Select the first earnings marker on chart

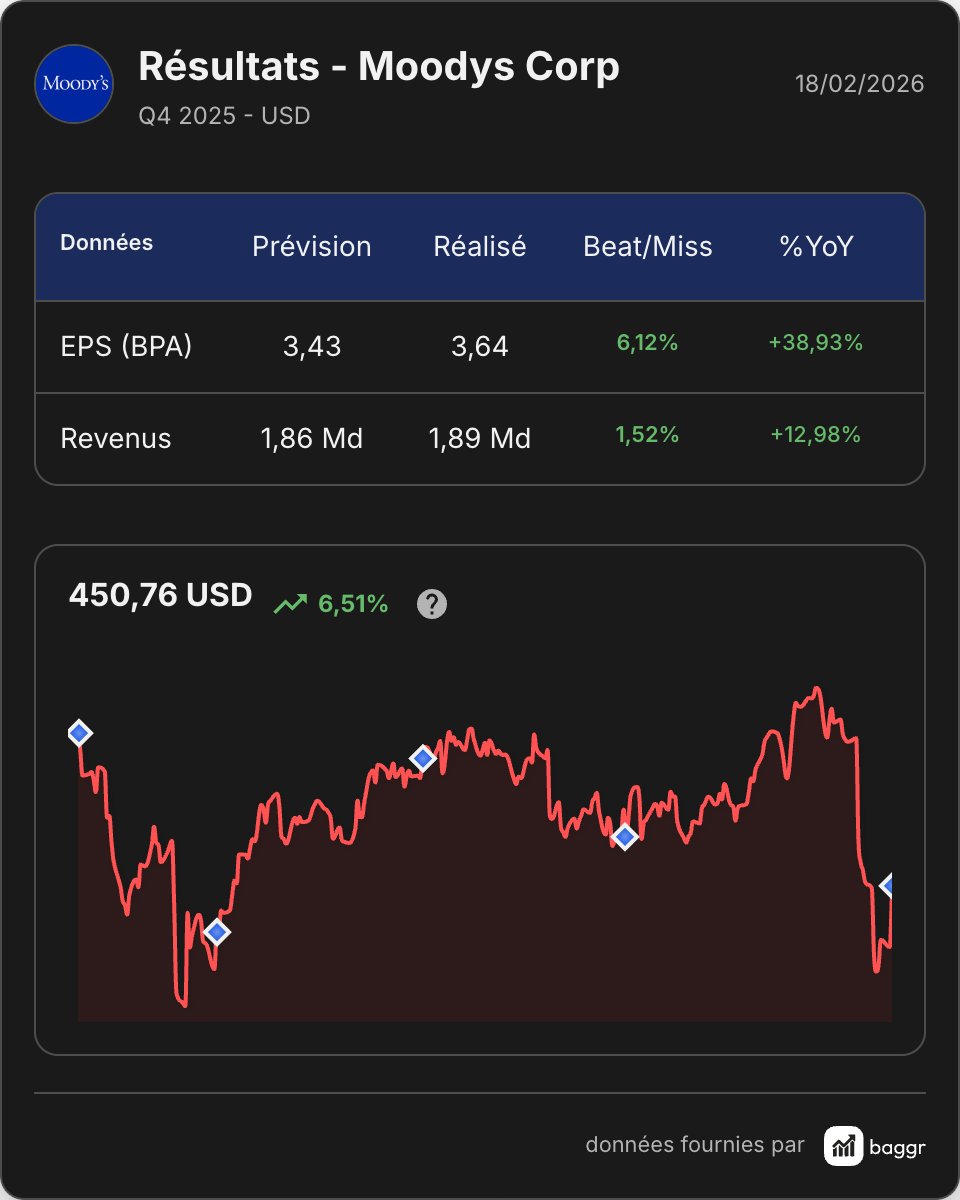pos(80,733)
